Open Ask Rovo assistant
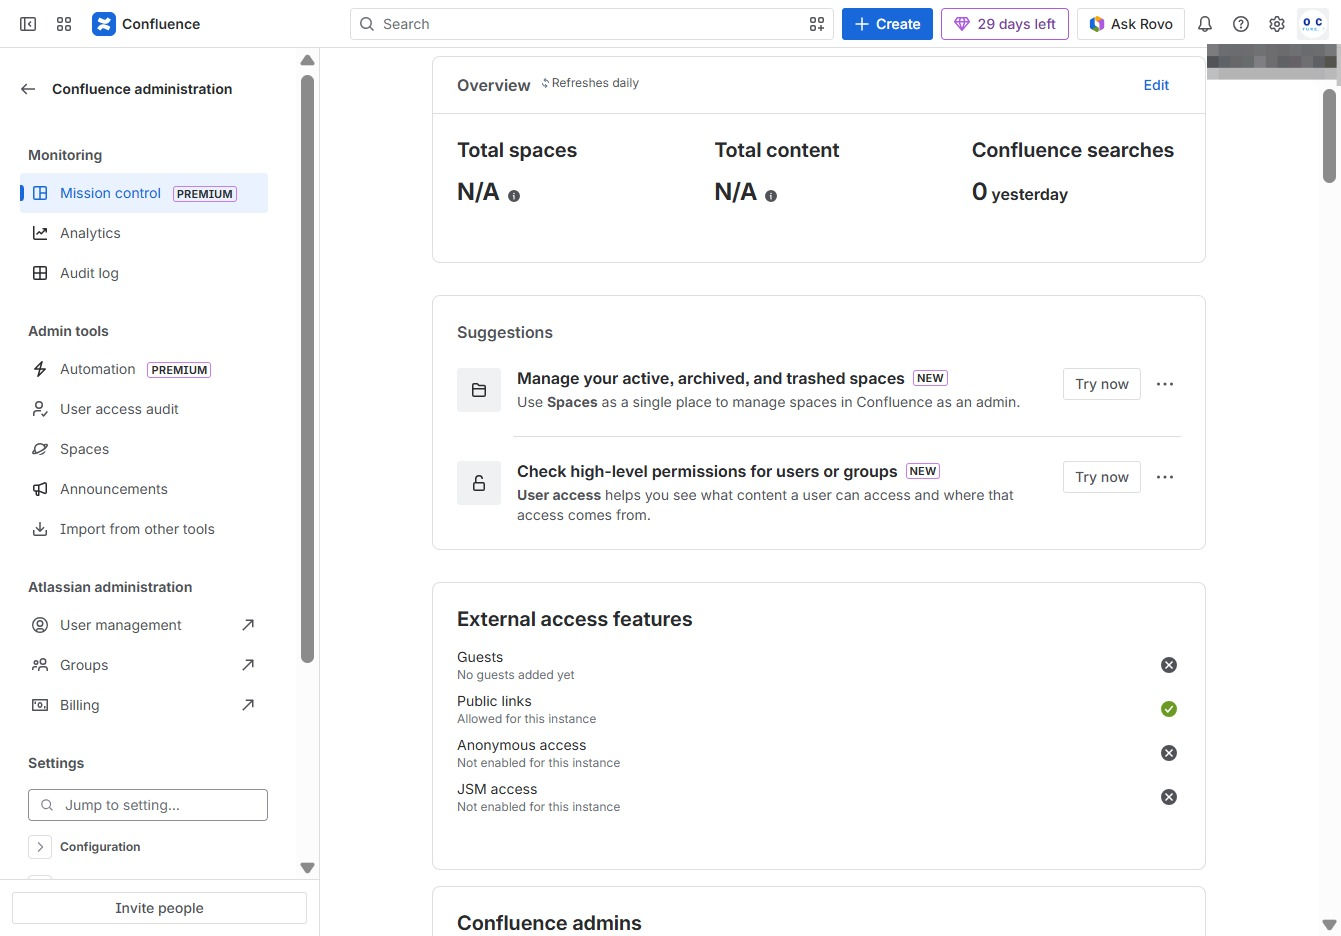Image resolution: width=1341 pixels, height=936 pixels. coord(1131,24)
